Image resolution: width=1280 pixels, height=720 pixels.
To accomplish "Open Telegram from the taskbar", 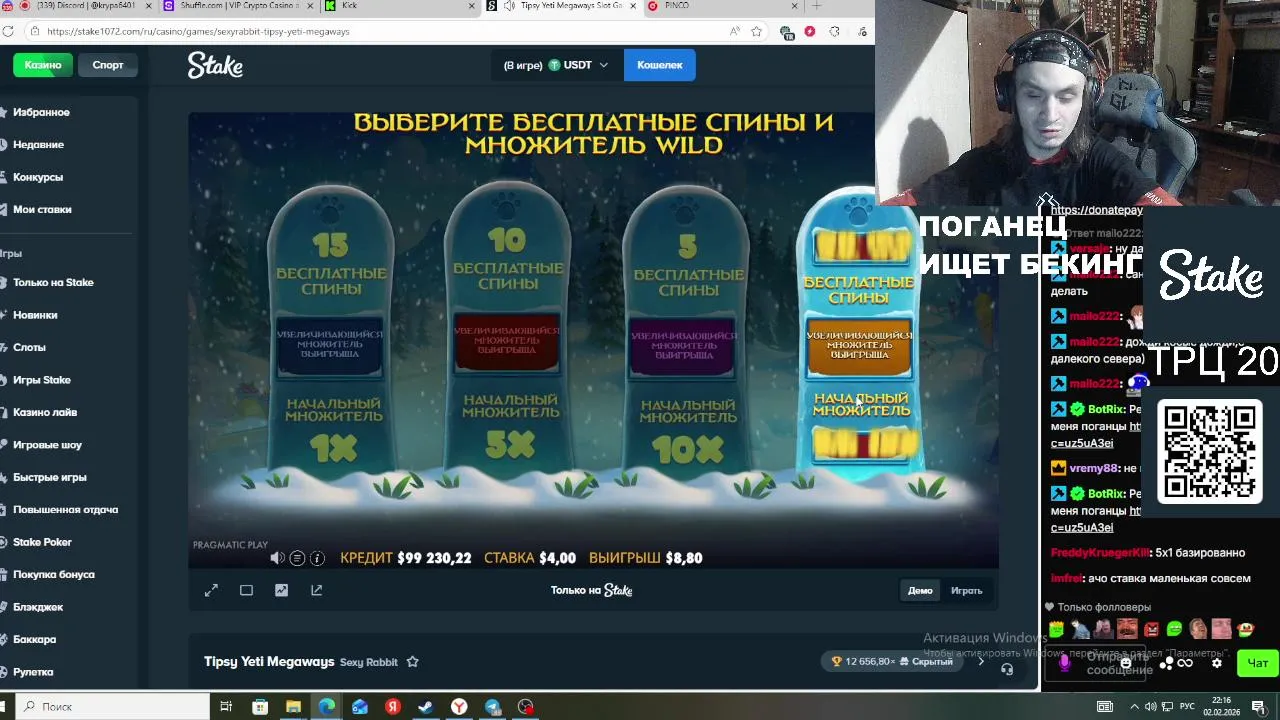I will pos(492,707).
